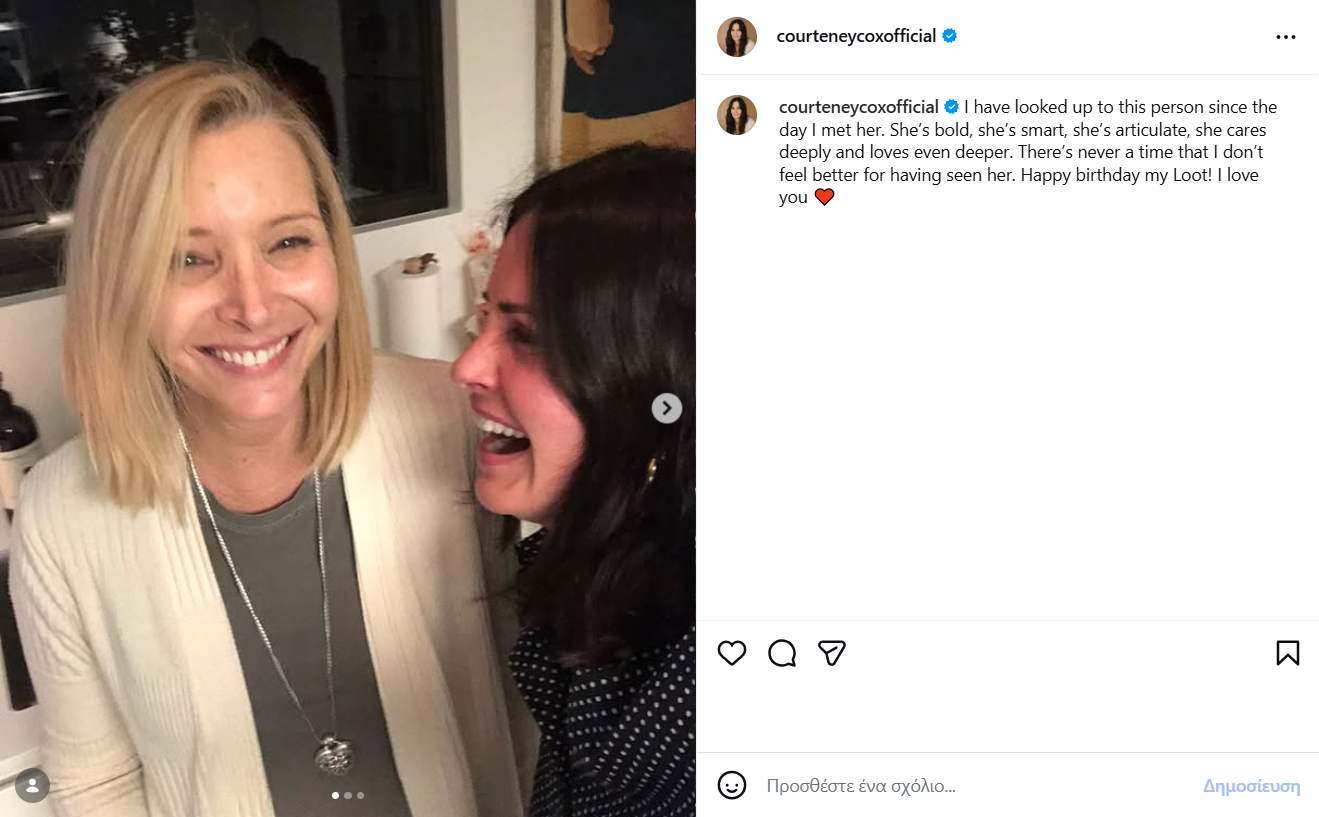Share the post using the paper plane icon
The height and width of the screenshot is (817, 1319).
(x=832, y=653)
